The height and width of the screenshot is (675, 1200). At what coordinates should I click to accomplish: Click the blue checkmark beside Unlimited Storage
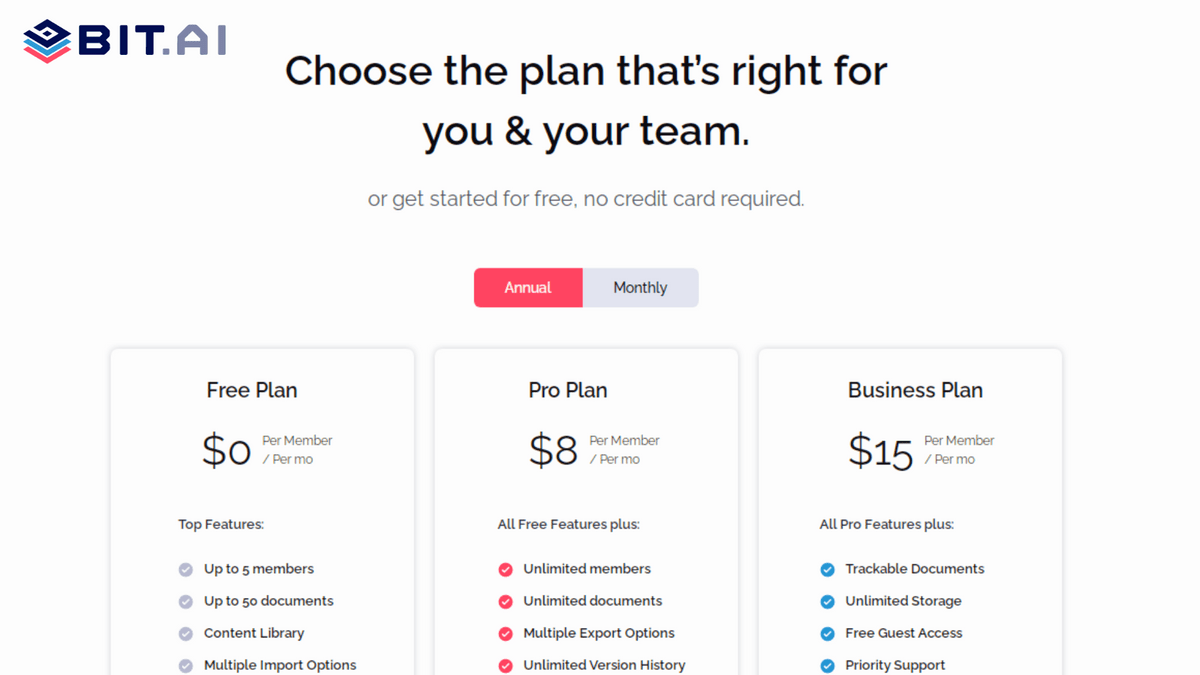[x=827, y=600]
